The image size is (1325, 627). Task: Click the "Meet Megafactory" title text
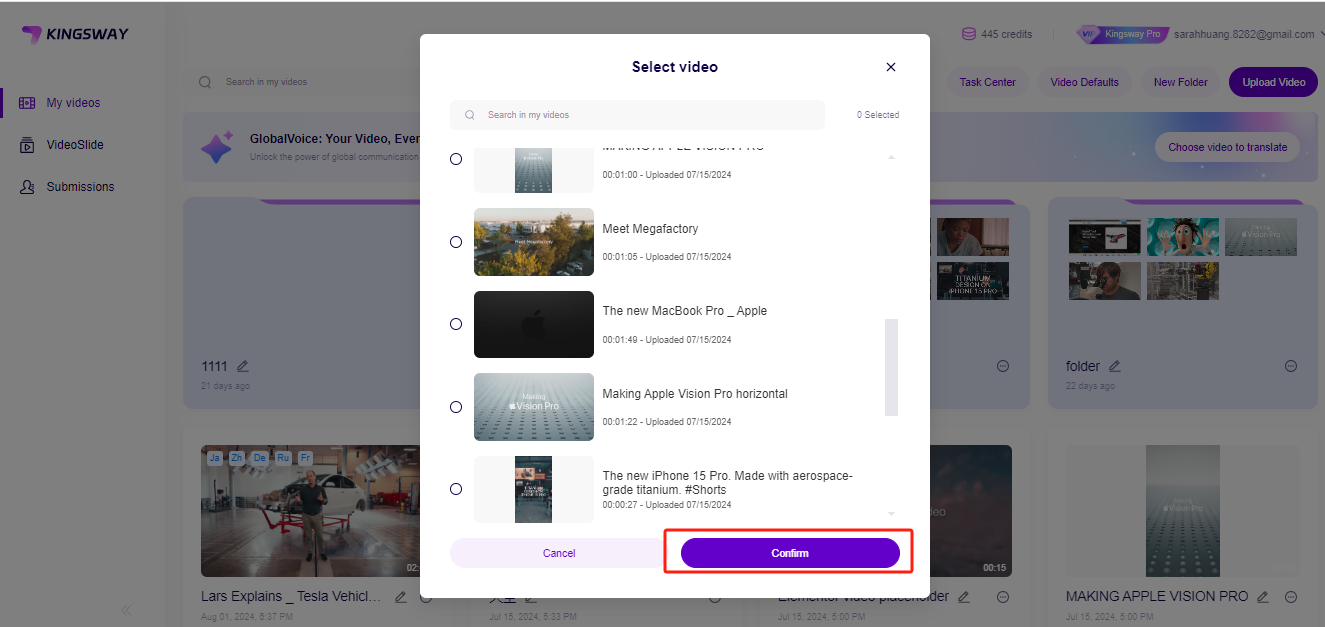point(650,229)
